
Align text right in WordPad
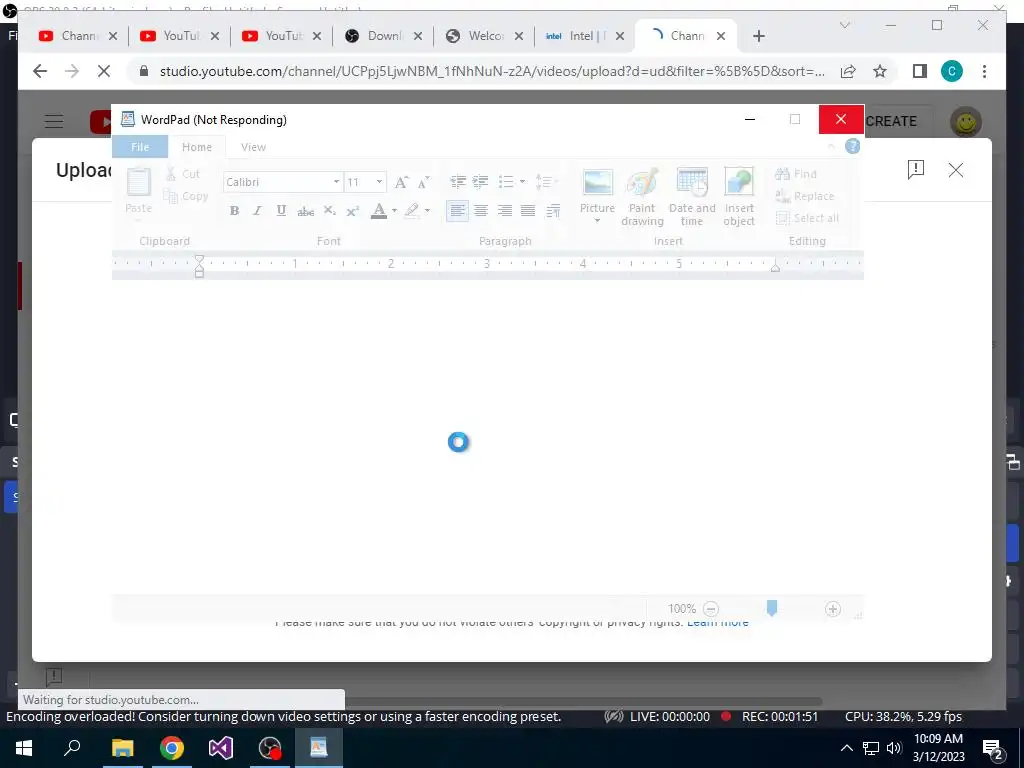pos(504,210)
